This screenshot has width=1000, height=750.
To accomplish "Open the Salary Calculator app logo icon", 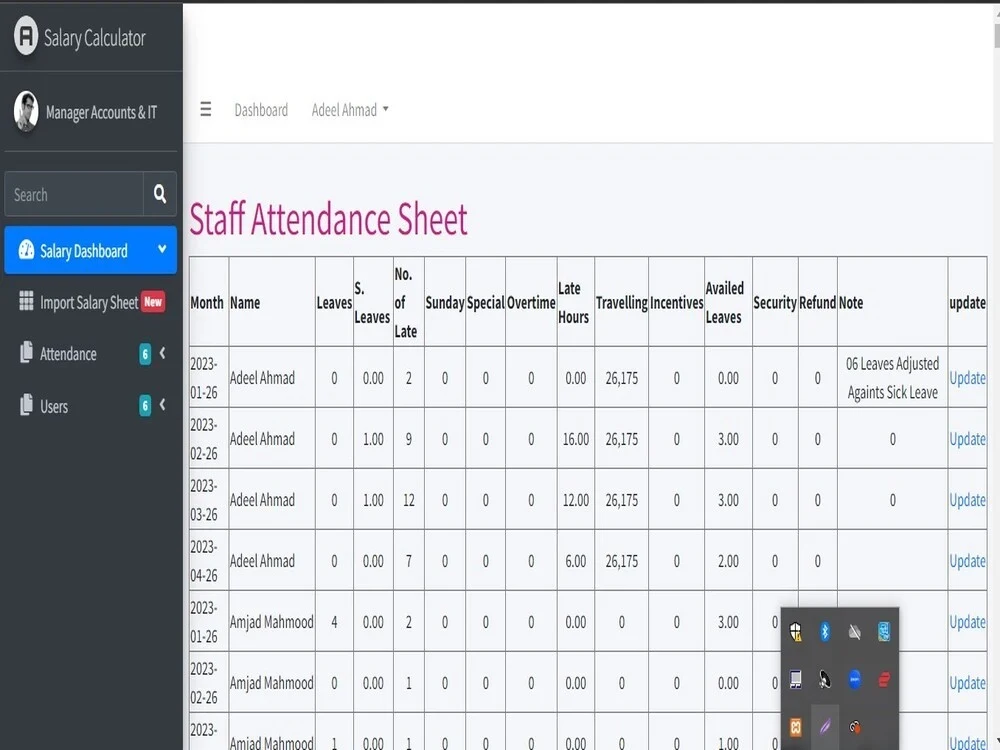I will coord(24,38).
